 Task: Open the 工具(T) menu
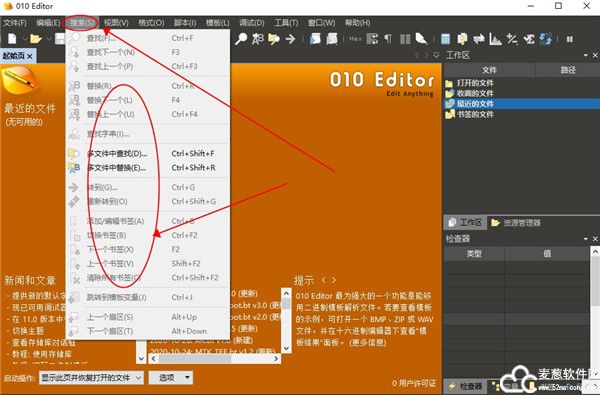(x=286, y=23)
